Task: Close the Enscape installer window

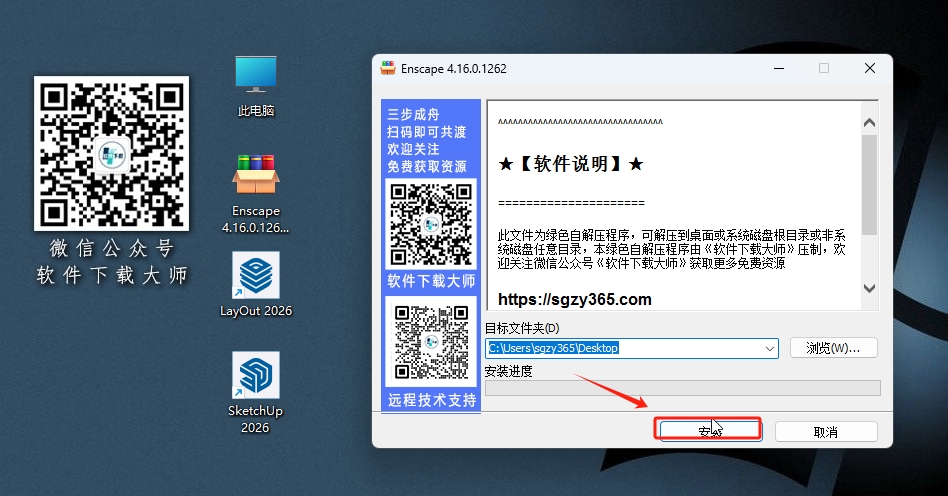Action: point(869,68)
